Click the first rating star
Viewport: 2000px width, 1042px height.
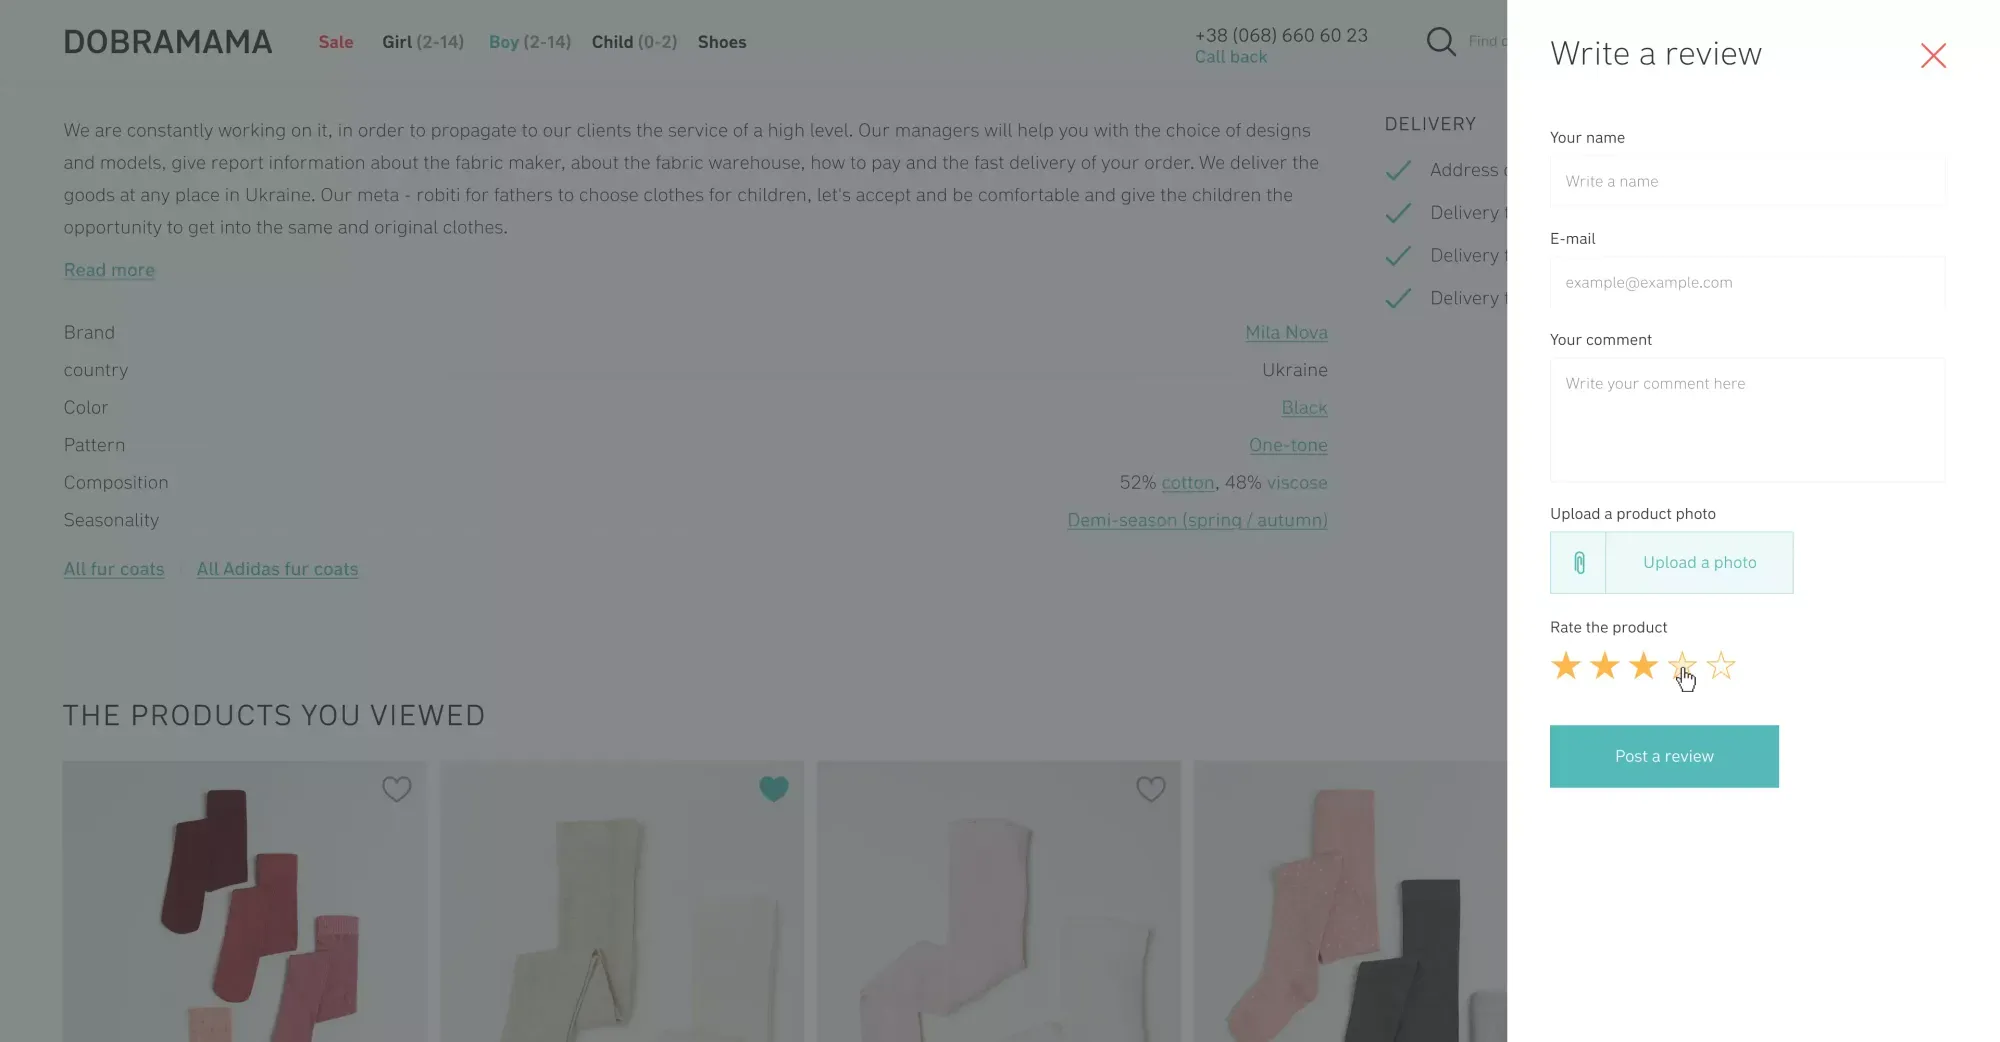click(1565, 665)
